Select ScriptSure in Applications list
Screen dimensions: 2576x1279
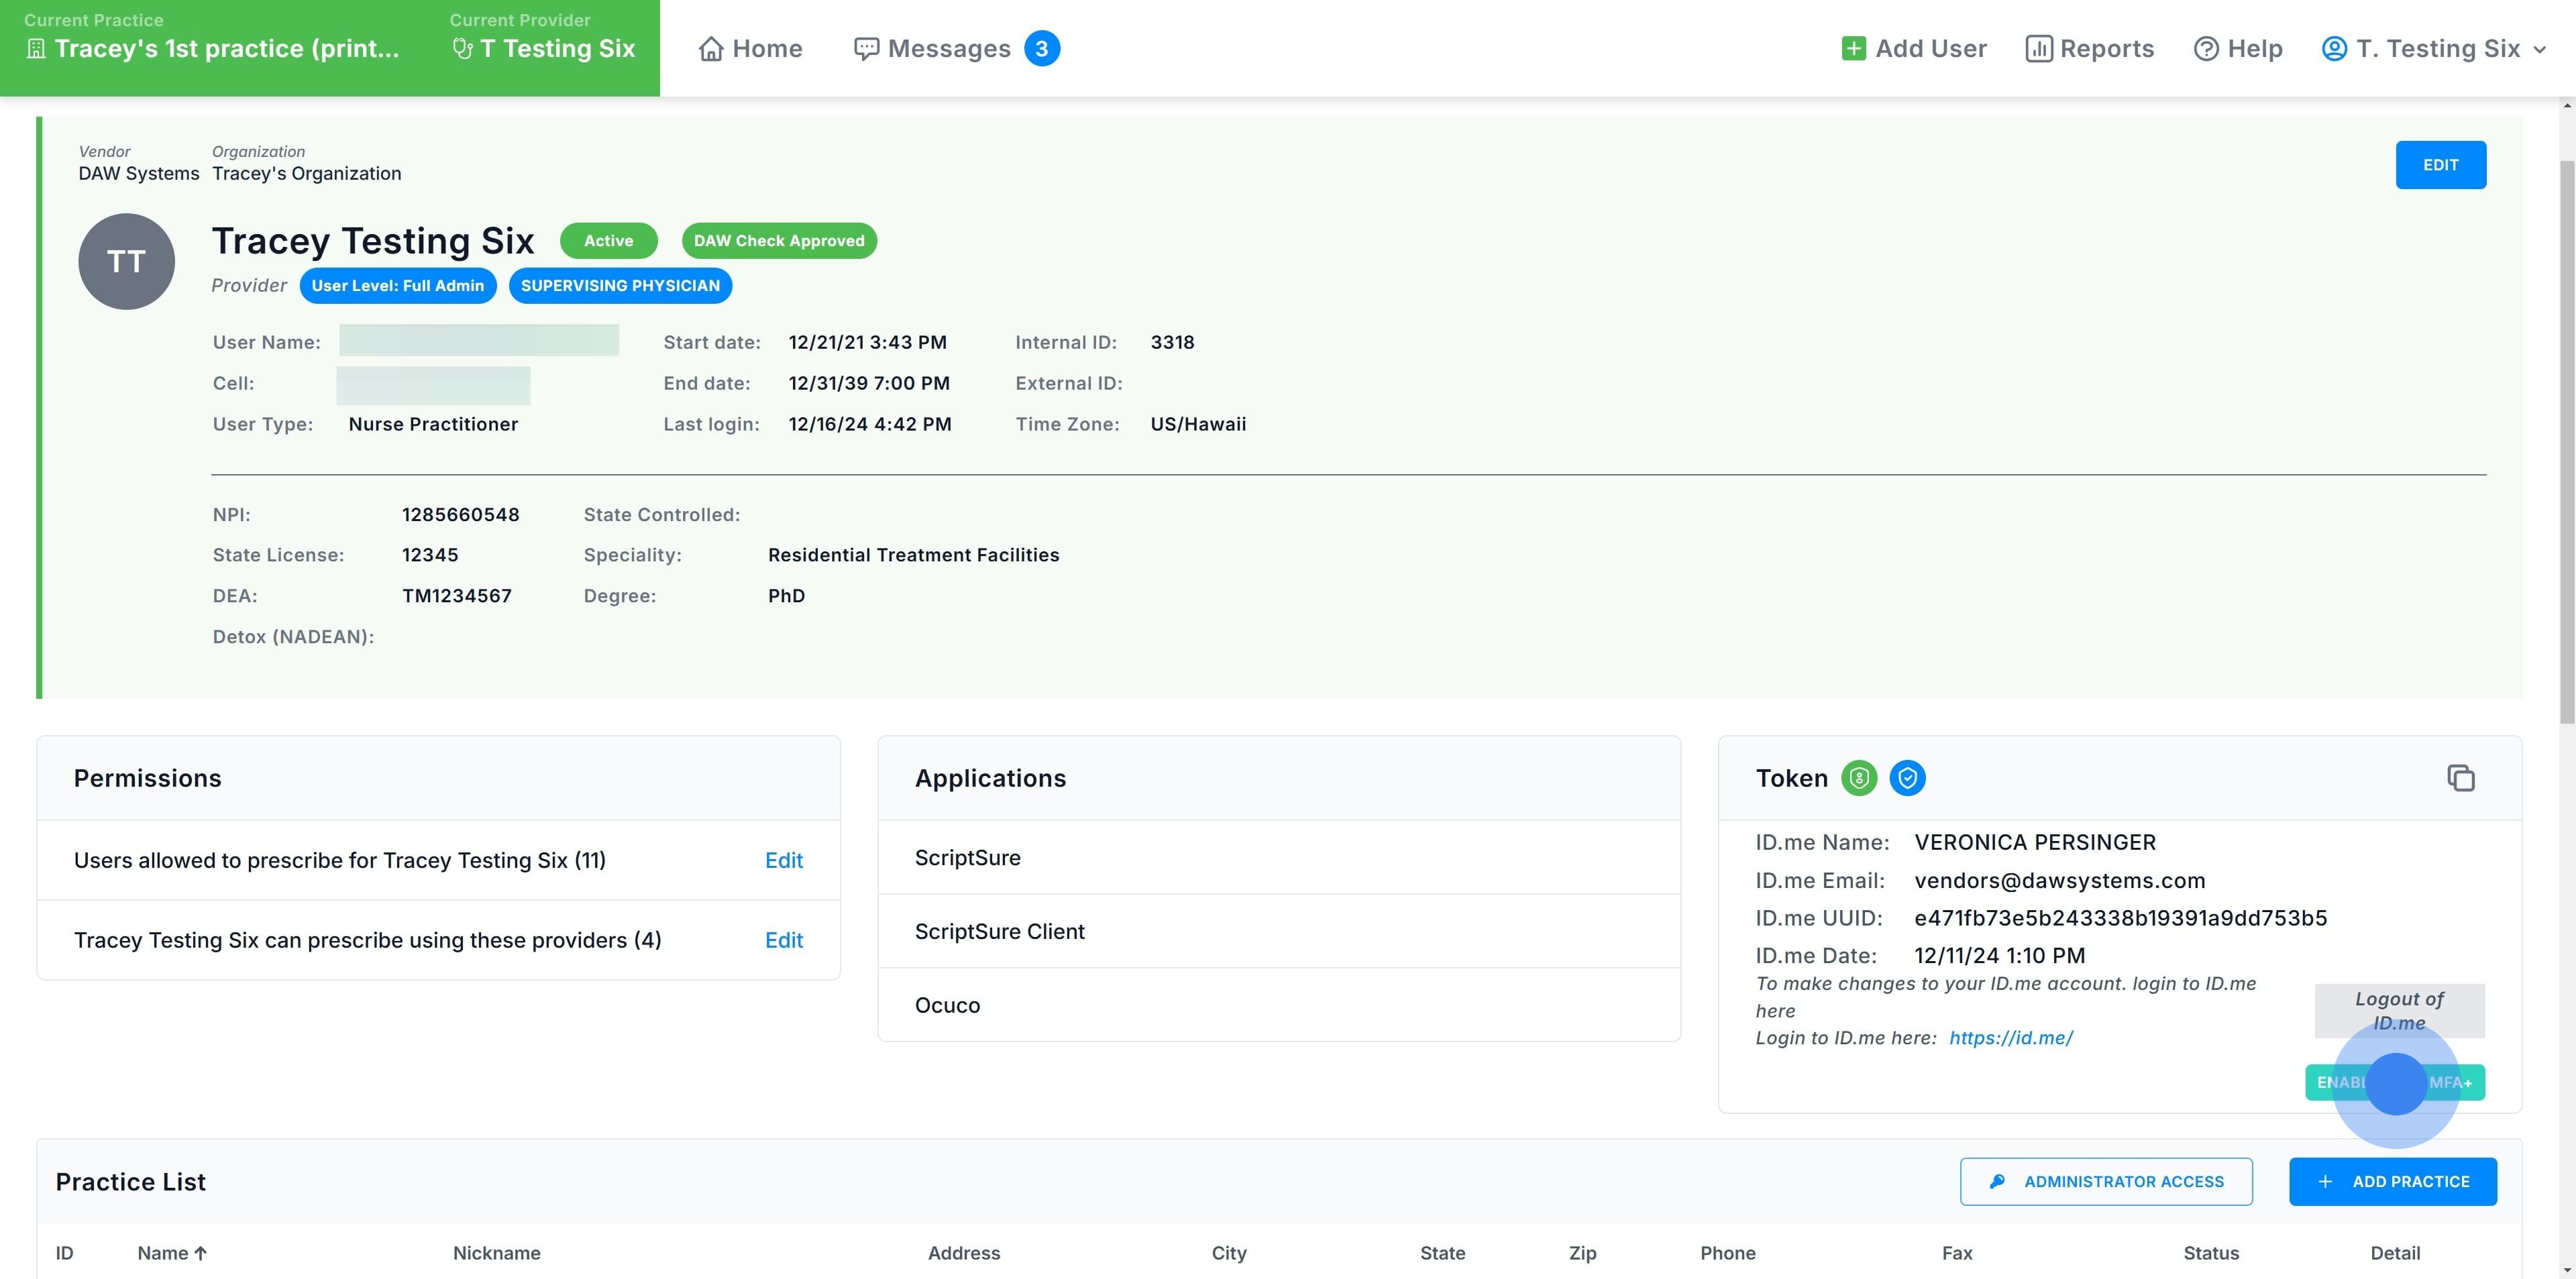1279,858
